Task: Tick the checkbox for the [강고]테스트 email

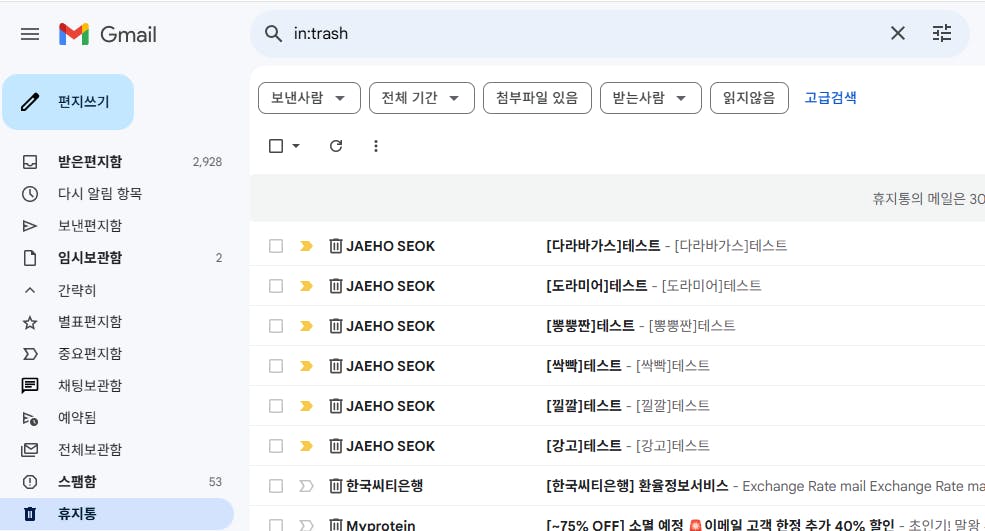Action: pos(276,446)
